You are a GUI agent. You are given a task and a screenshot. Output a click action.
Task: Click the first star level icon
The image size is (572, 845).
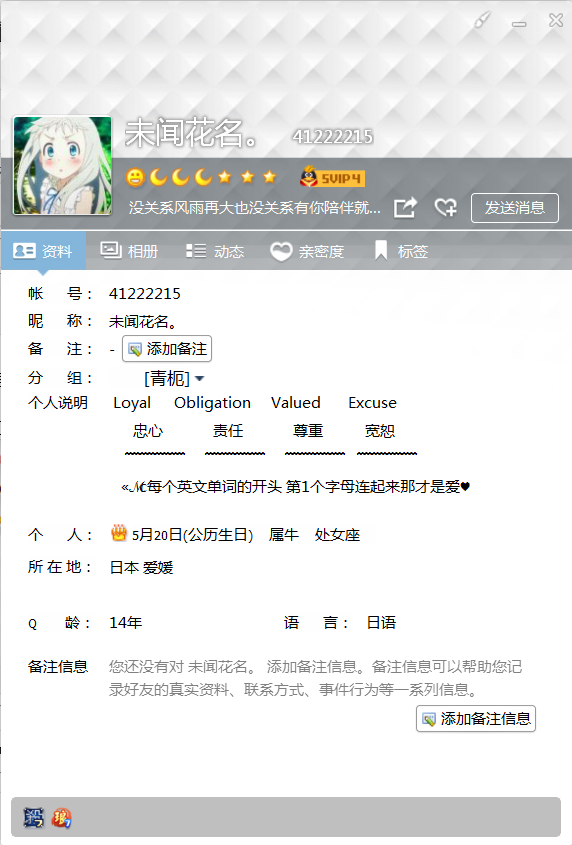pyautogui.click(x=225, y=177)
